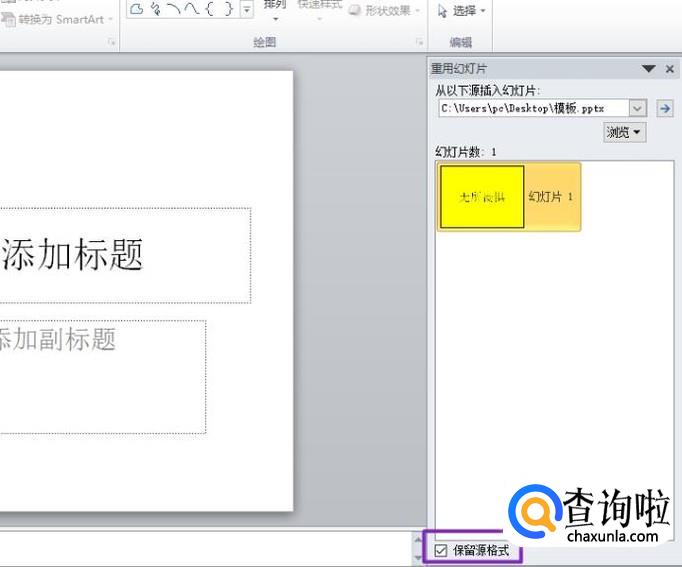The height and width of the screenshot is (567, 682).
Task: Open the Drawing group dialog launcher
Action: (419, 42)
